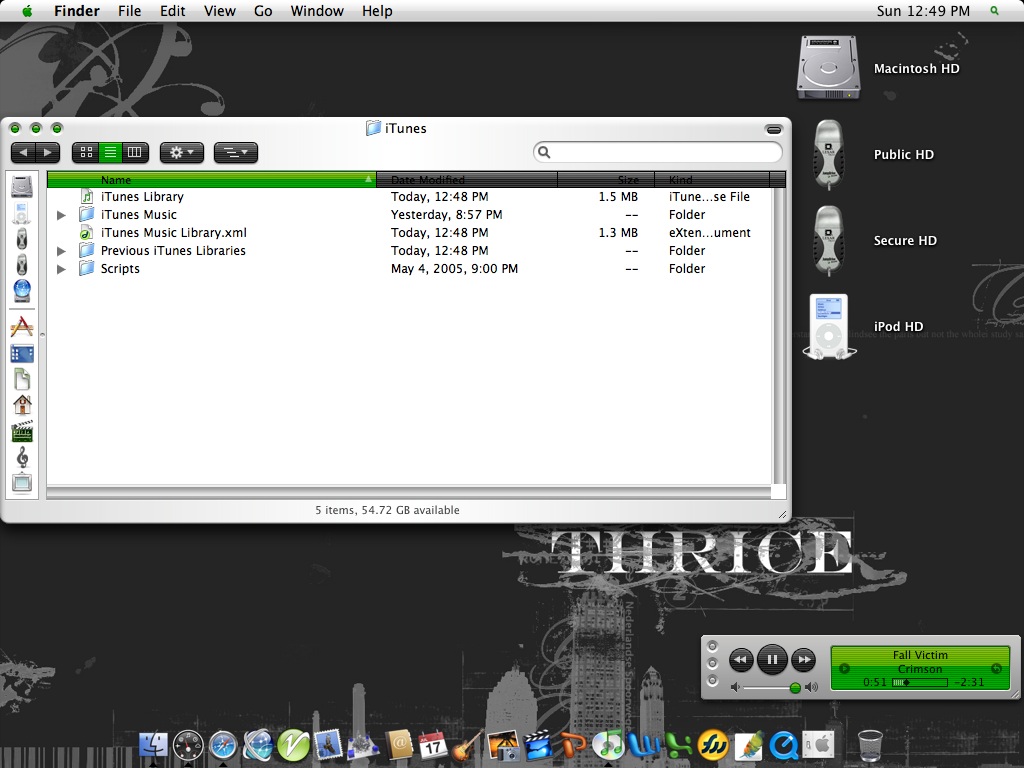The image size is (1024, 768).
Task: Switch Finder to list view
Action: pyautogui.click(x=110, y=152)
